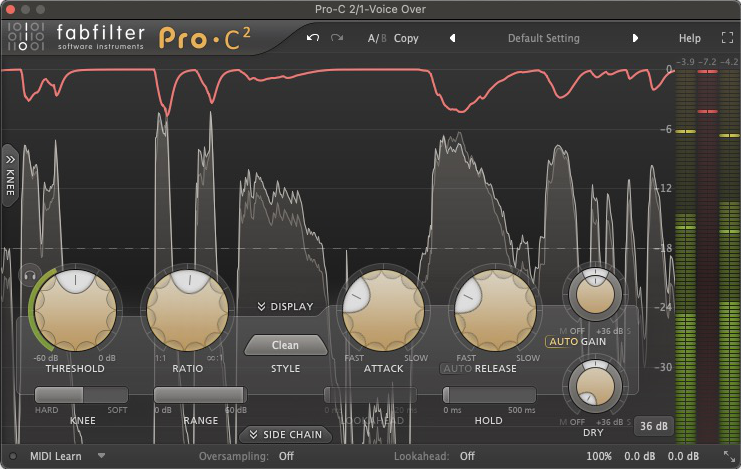Enable the headphone audition icon near Threshold
This screenshot has height=469, width=741.
pos(29,274)
